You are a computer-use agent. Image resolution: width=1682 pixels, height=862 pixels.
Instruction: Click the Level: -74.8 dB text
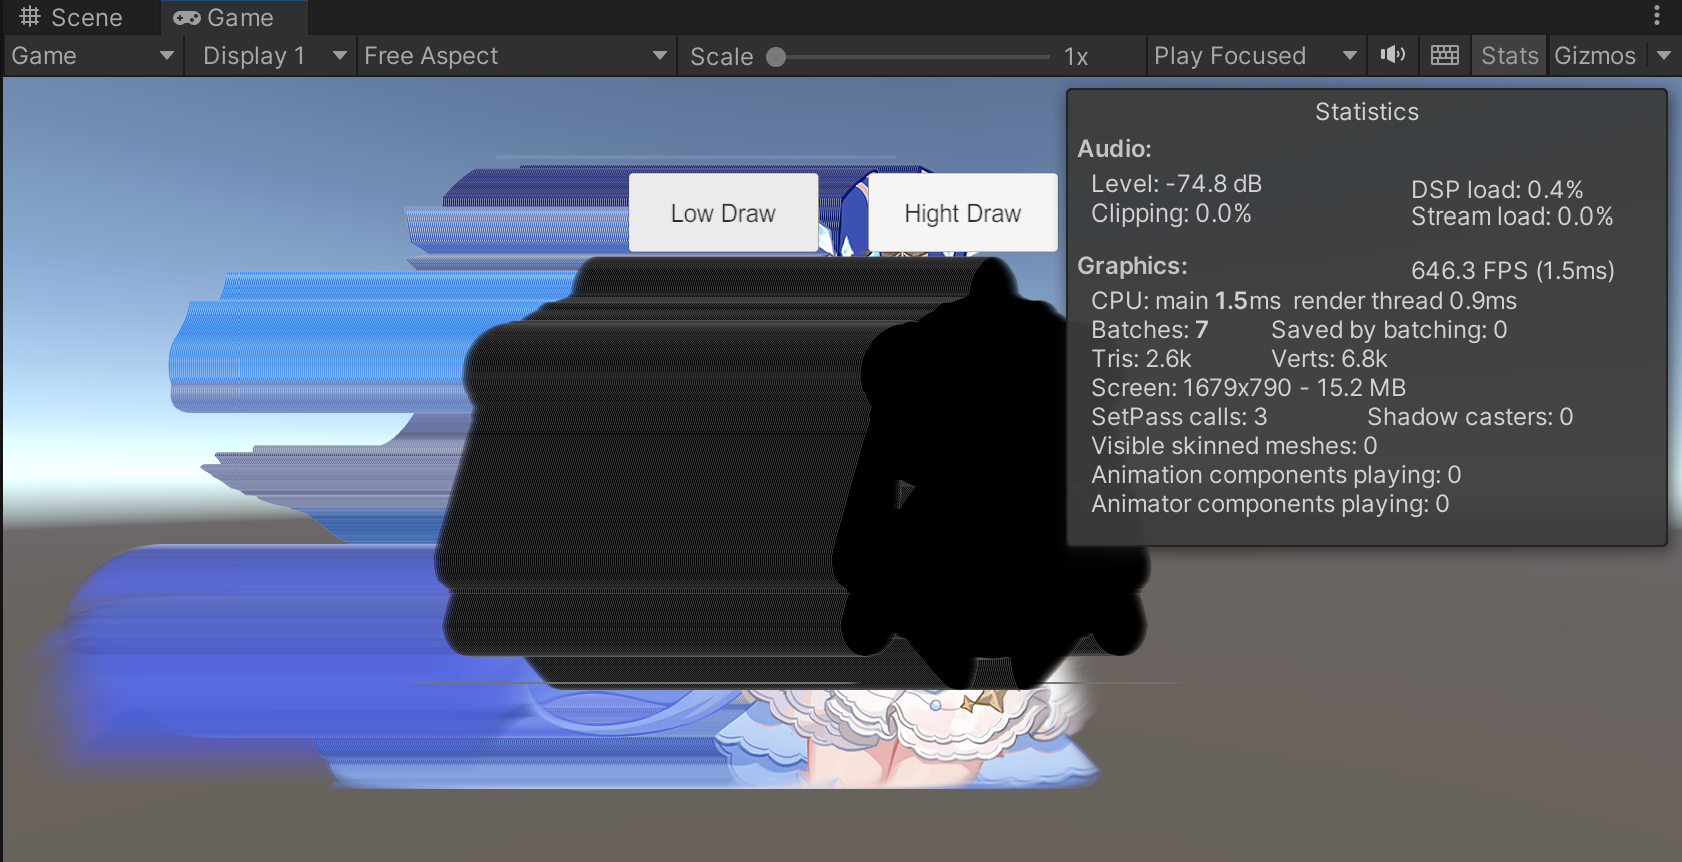click(1176, 184)
